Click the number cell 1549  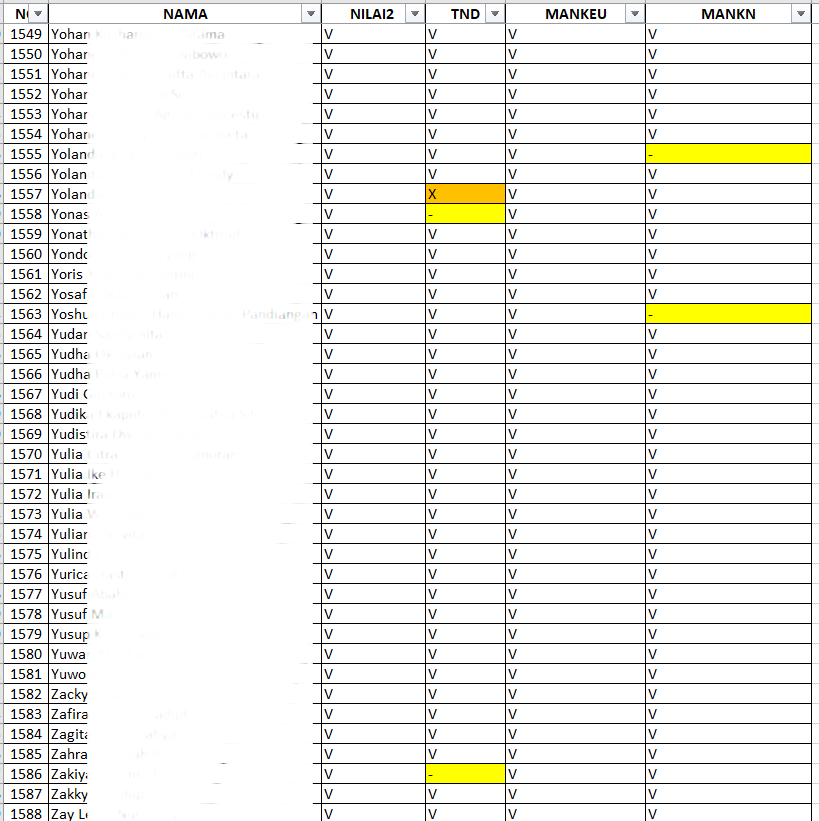[x=26, y=34]
